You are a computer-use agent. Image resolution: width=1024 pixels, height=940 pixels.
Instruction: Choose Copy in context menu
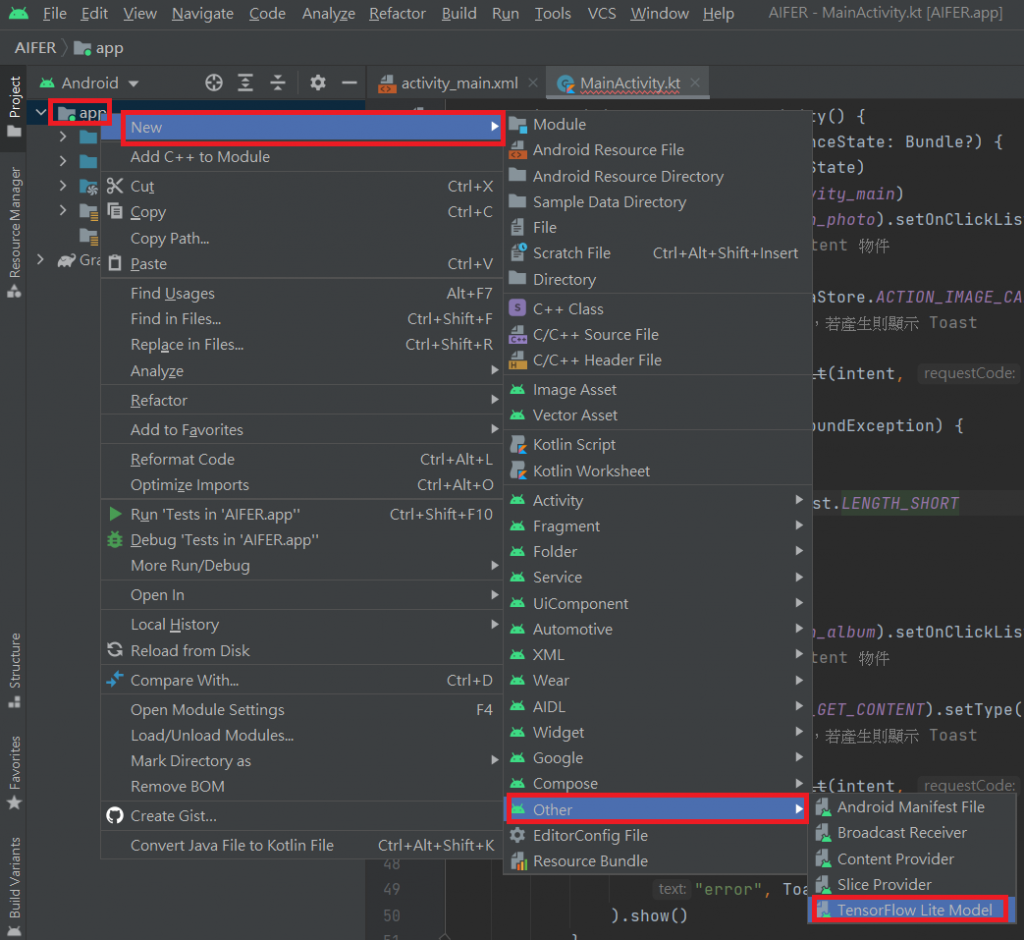click(302, 212)
